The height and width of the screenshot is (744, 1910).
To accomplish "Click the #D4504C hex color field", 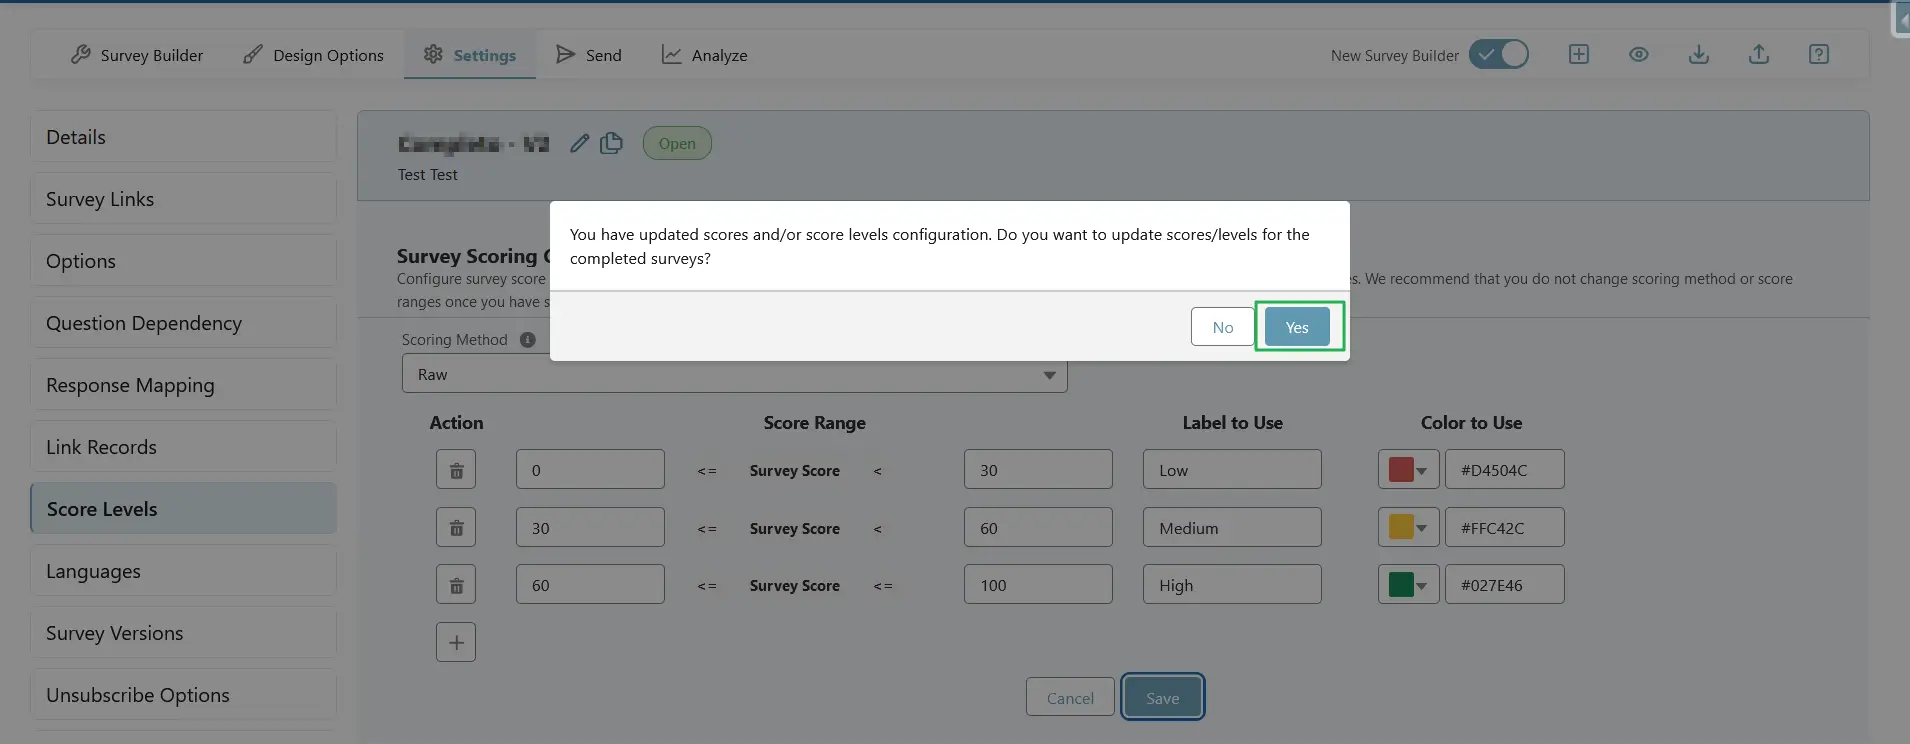I will point(1504,469).
